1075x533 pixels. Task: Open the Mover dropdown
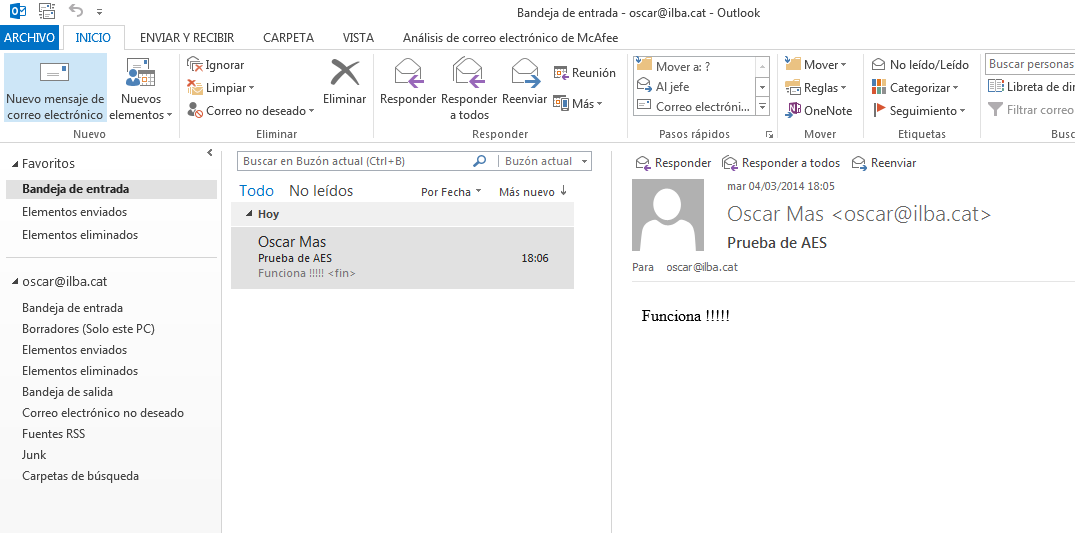pyautogui.click(x=816, y=64)
